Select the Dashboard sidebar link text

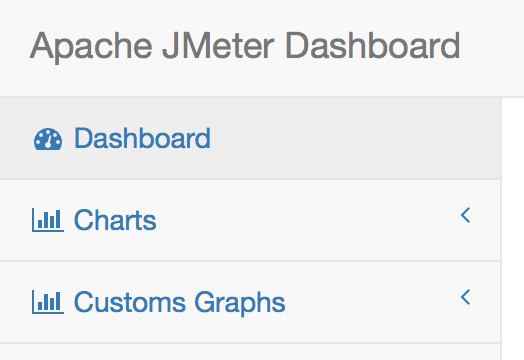point(142,138)
